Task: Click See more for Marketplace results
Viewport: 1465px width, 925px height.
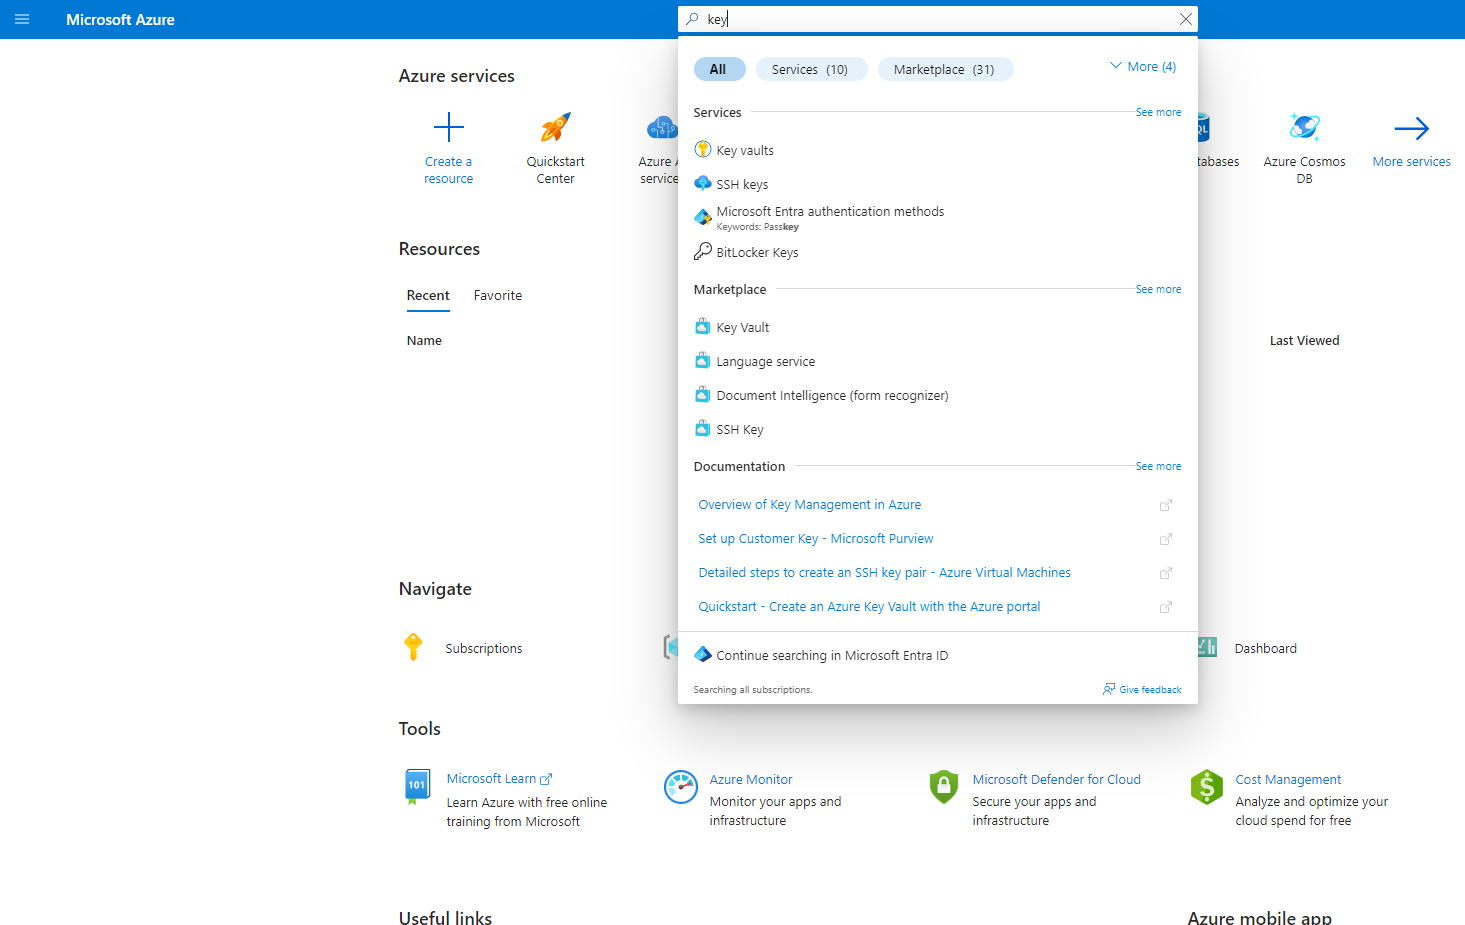Action: pyautogui.click(x=1158, y=290)
